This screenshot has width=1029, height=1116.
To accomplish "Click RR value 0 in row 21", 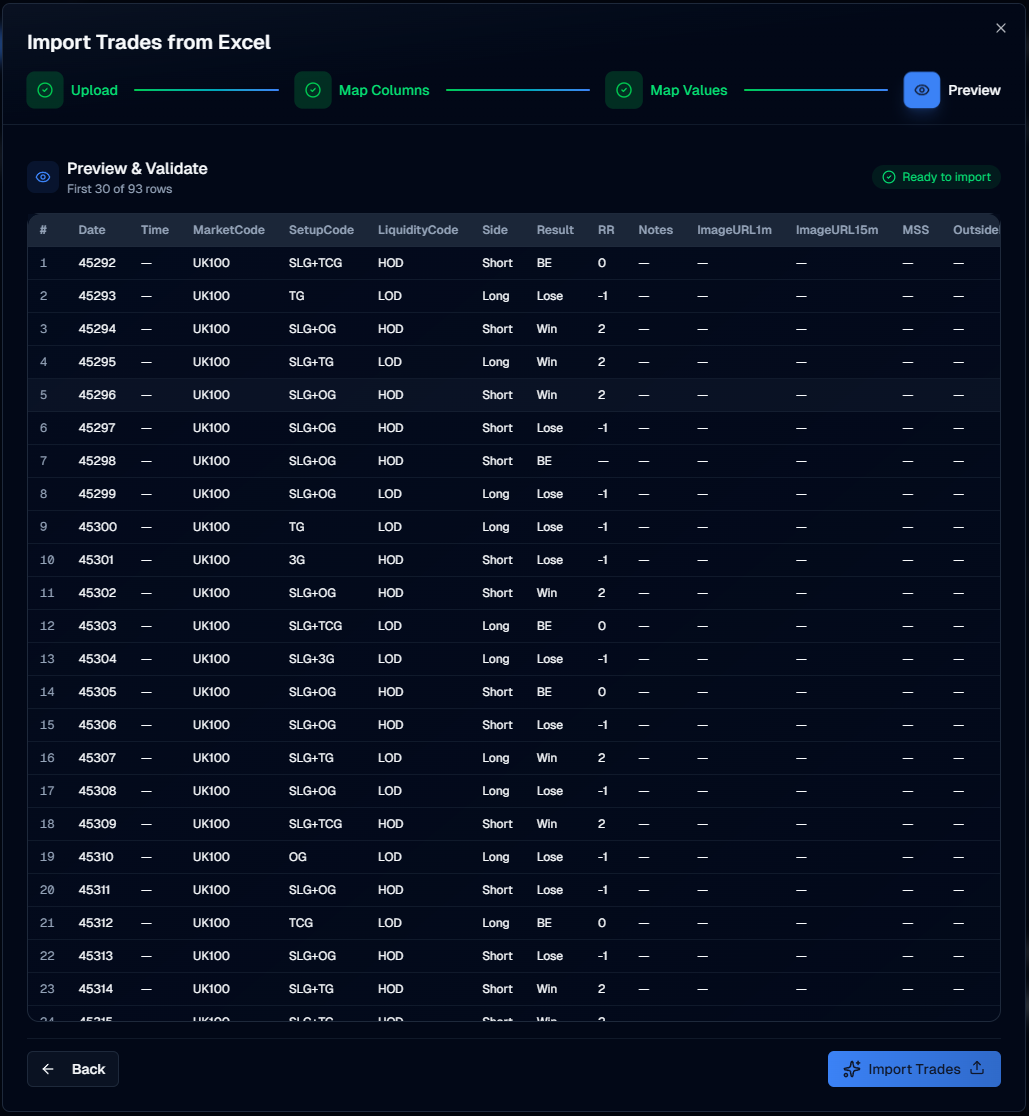I will click(602, 922).
